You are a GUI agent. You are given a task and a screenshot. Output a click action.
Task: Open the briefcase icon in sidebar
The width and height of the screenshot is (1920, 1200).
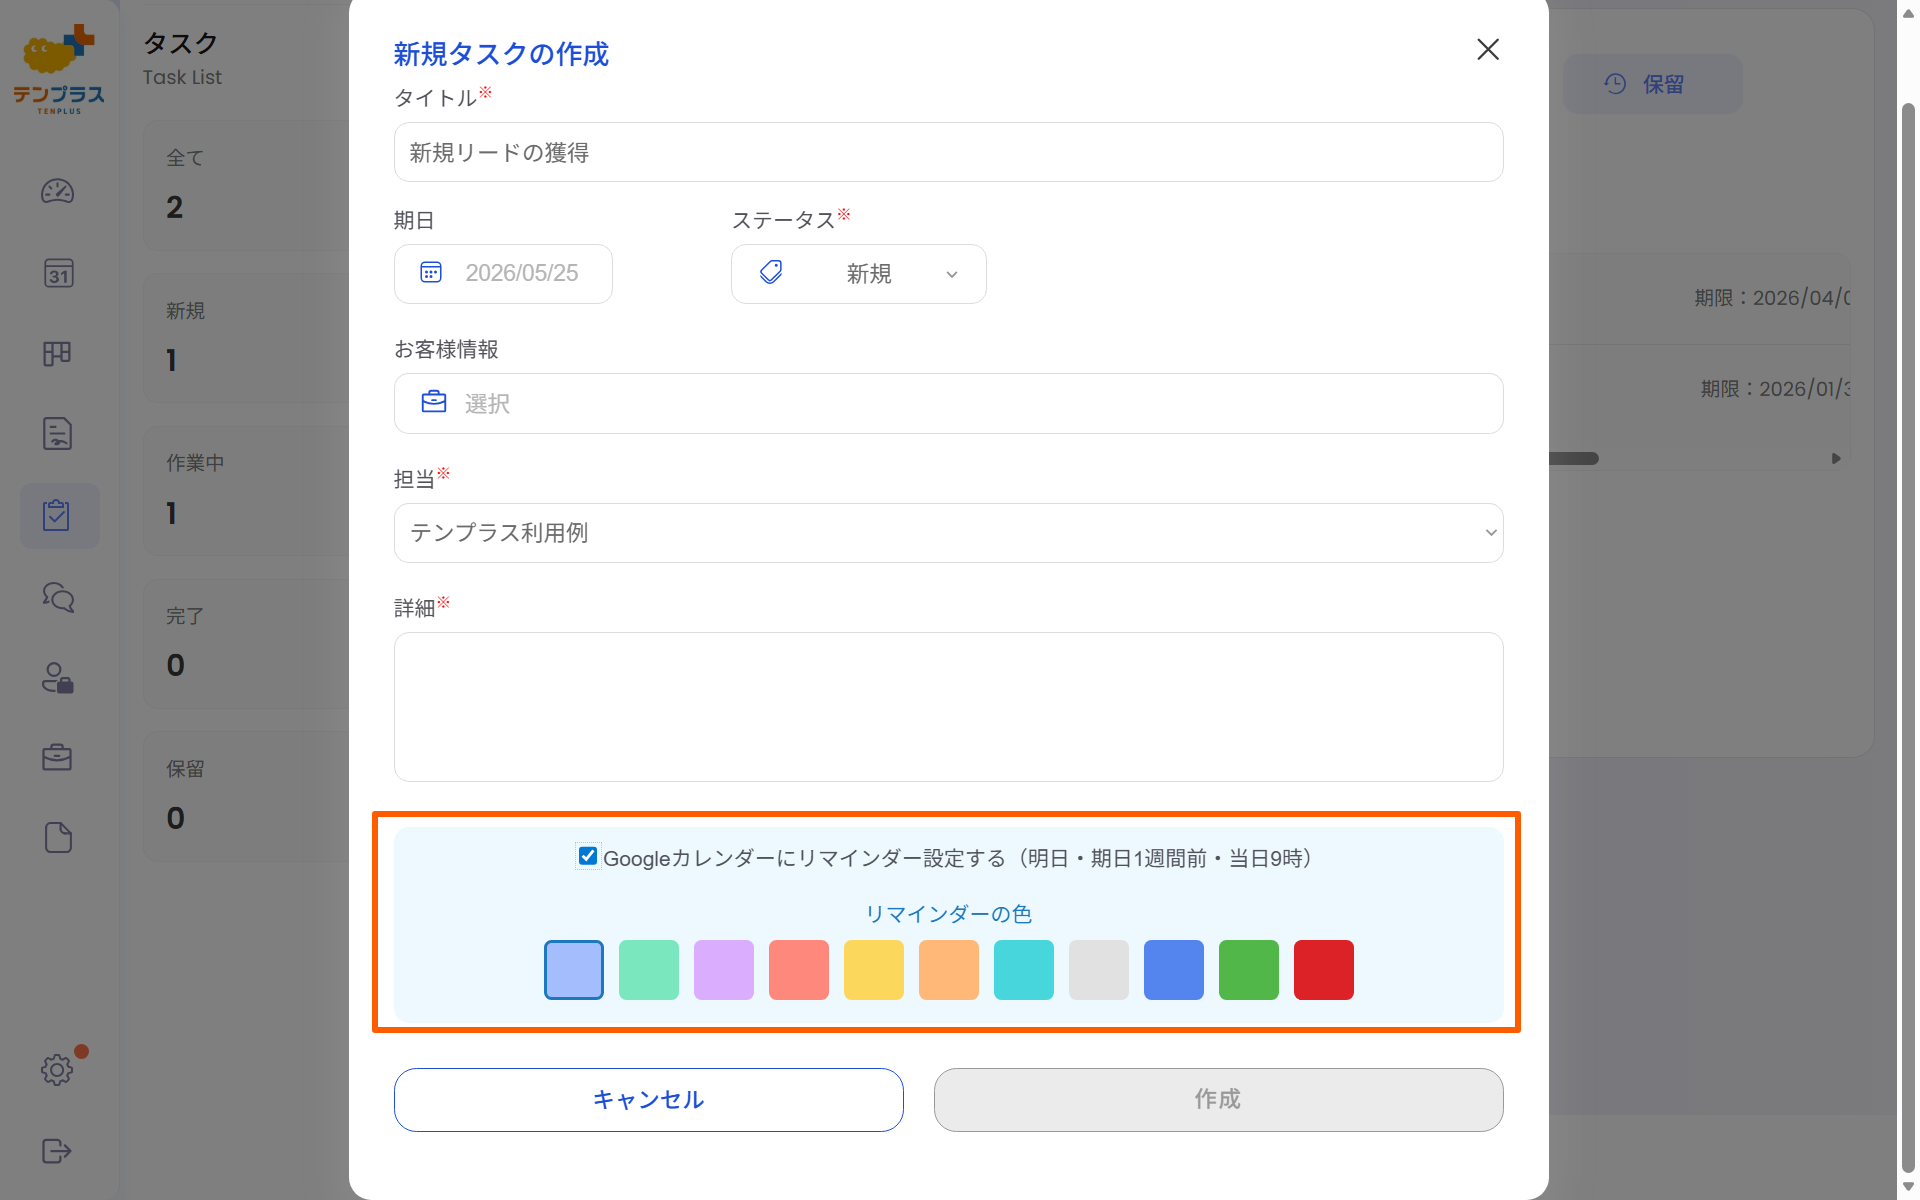[x=57, y=757]
